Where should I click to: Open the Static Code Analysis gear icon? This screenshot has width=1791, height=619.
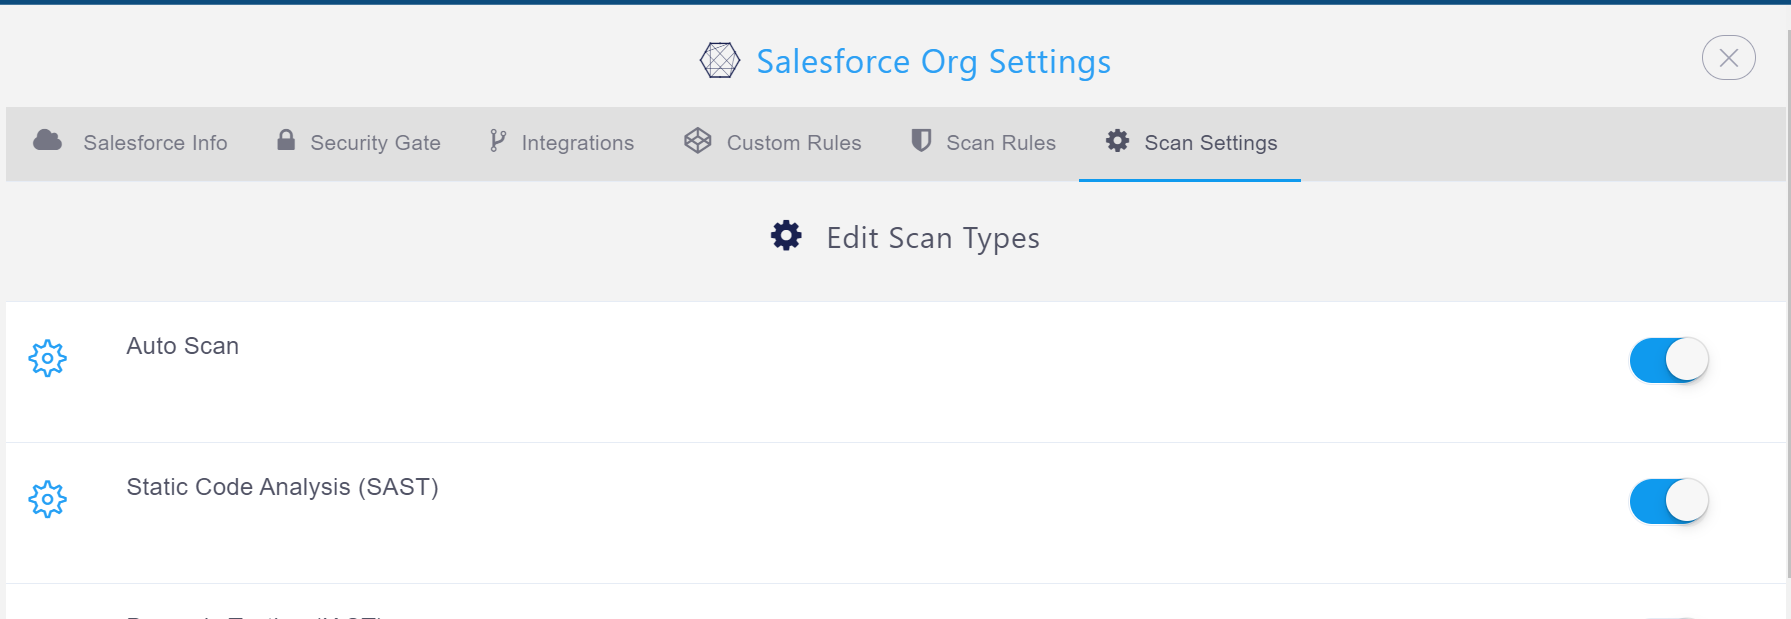pos(47,499)
